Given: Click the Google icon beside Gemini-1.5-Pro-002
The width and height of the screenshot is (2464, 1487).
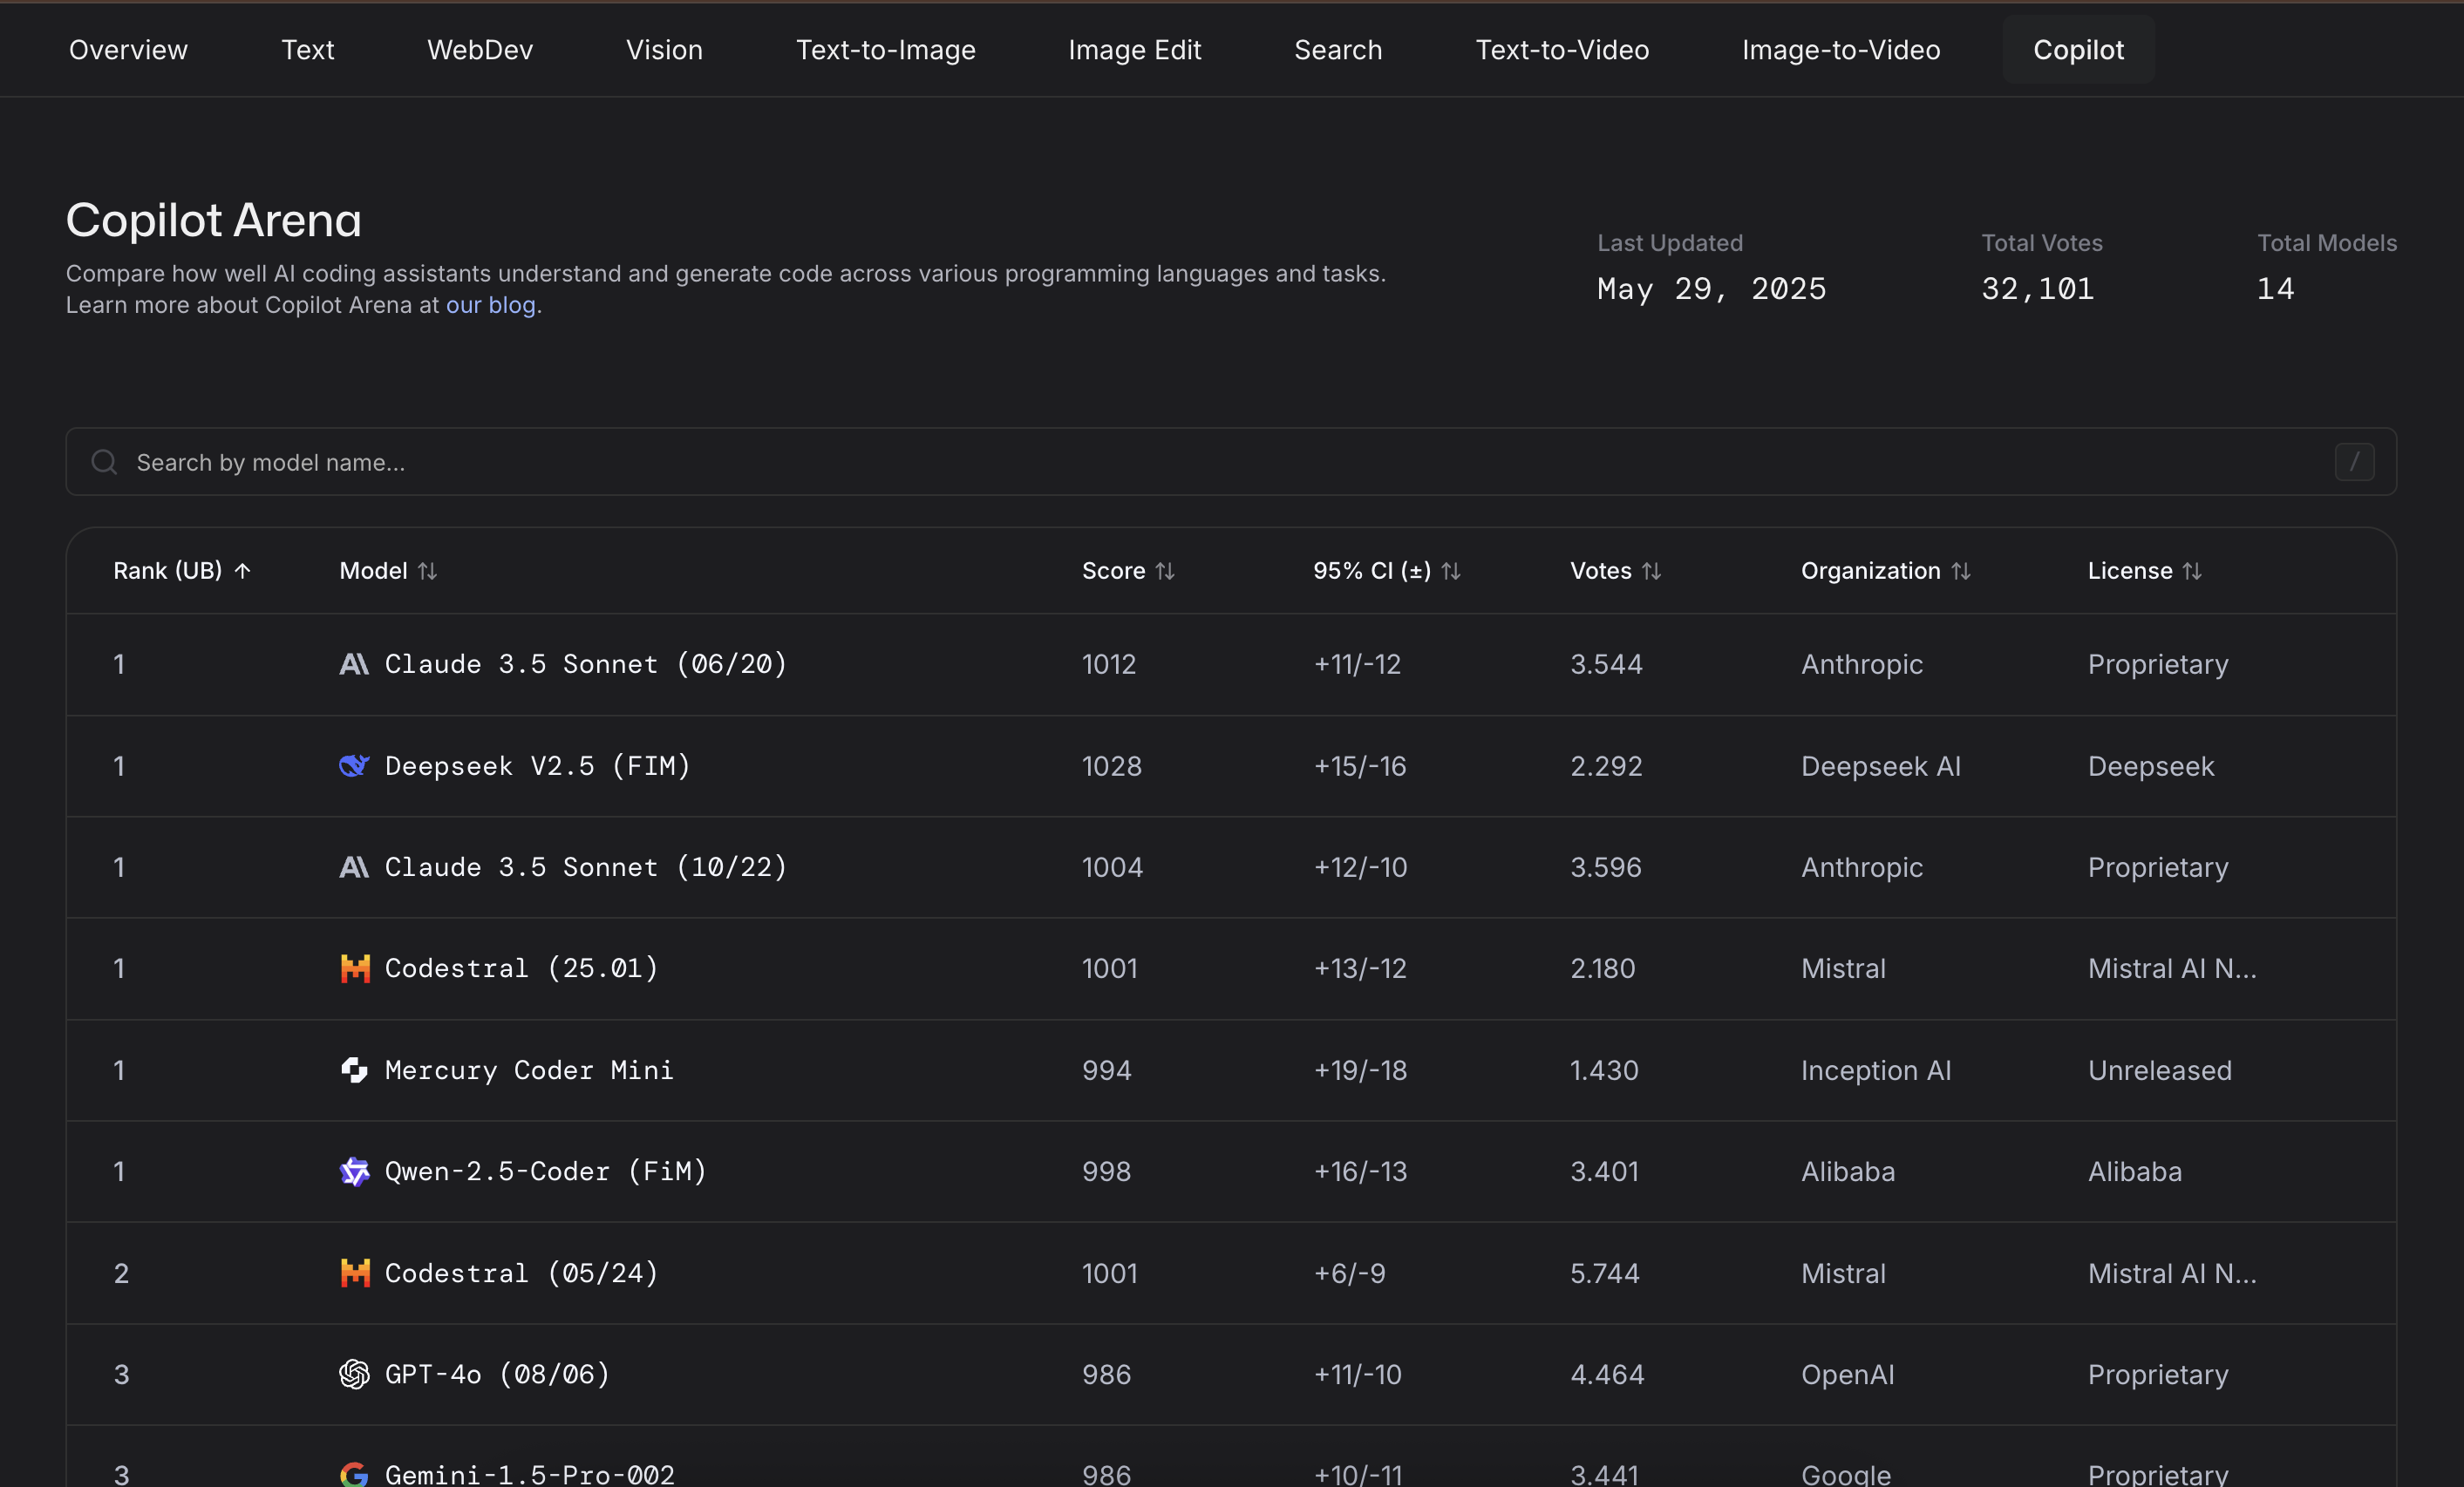Looking at the screenshot, I should pyautogui.click(x=354, y=1474).
